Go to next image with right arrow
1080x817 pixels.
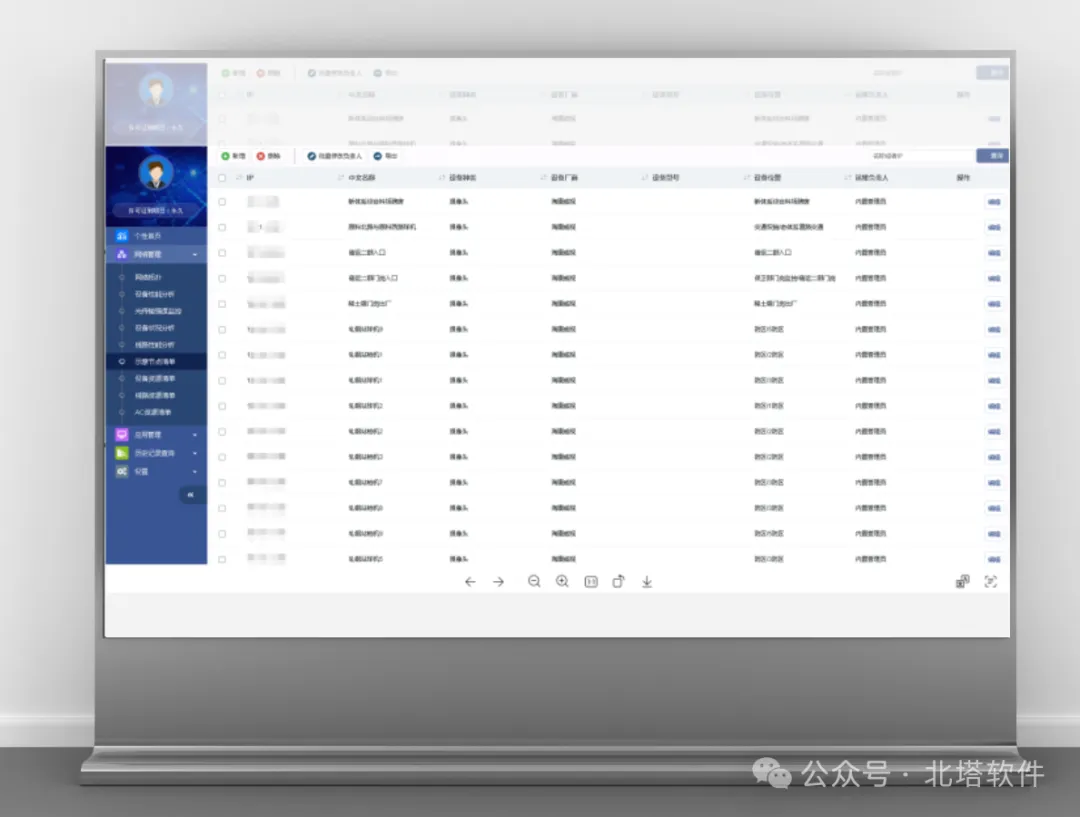[499, 582]
